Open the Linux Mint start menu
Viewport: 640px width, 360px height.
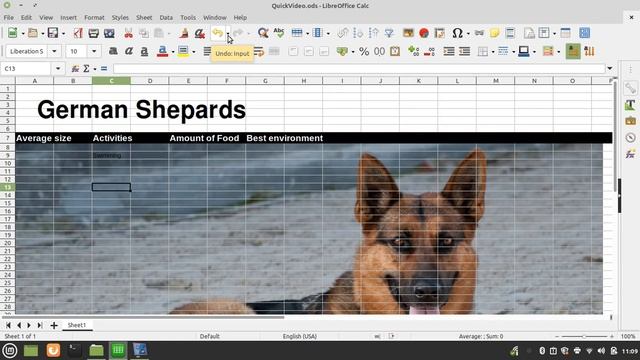click(x=10, y=350)
